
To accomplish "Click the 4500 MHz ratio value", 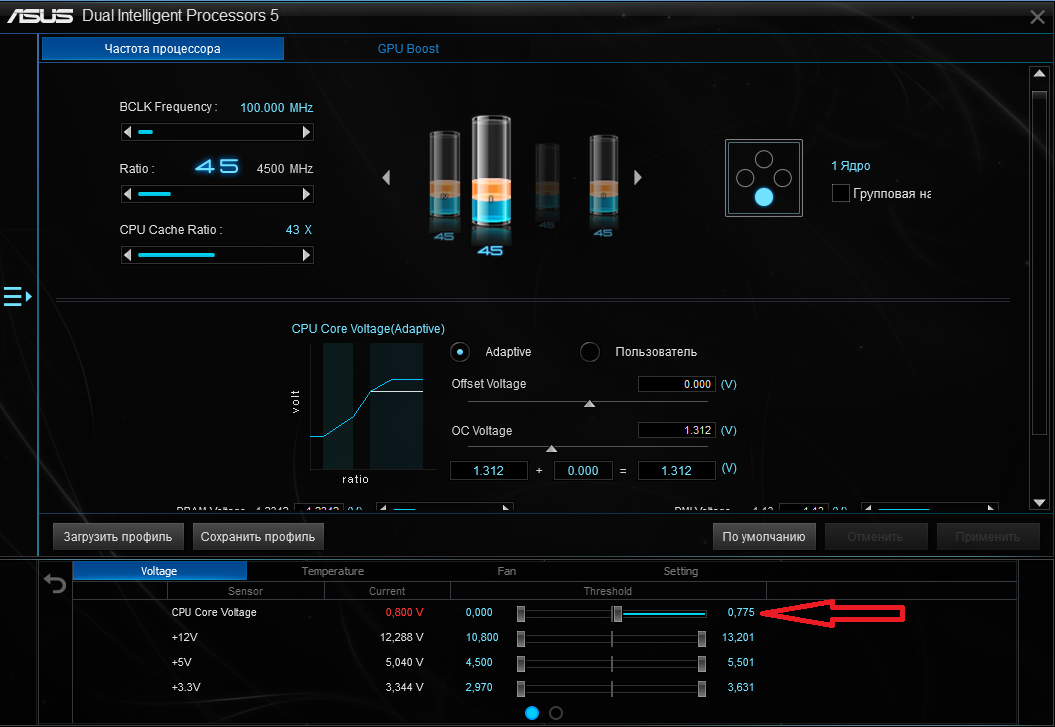I will tap(285, 168).
